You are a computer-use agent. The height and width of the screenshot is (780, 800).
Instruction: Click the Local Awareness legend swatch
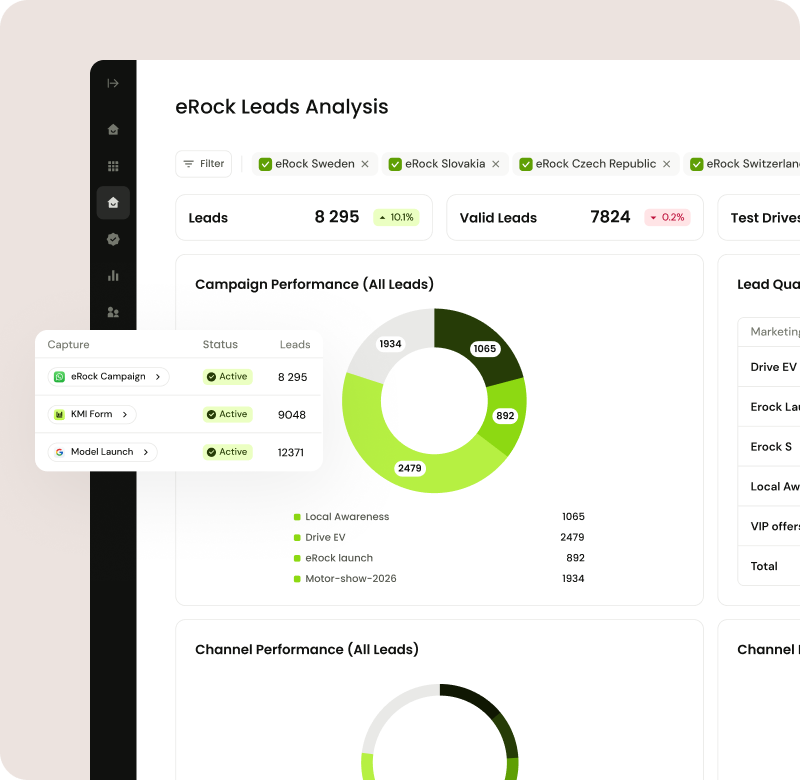pos(297,517)
